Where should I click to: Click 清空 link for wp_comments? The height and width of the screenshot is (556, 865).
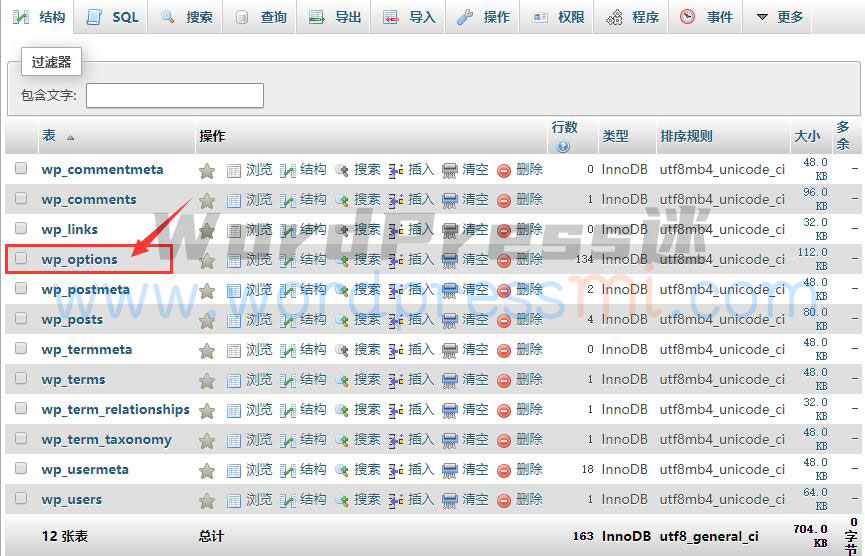coord(476,199)
